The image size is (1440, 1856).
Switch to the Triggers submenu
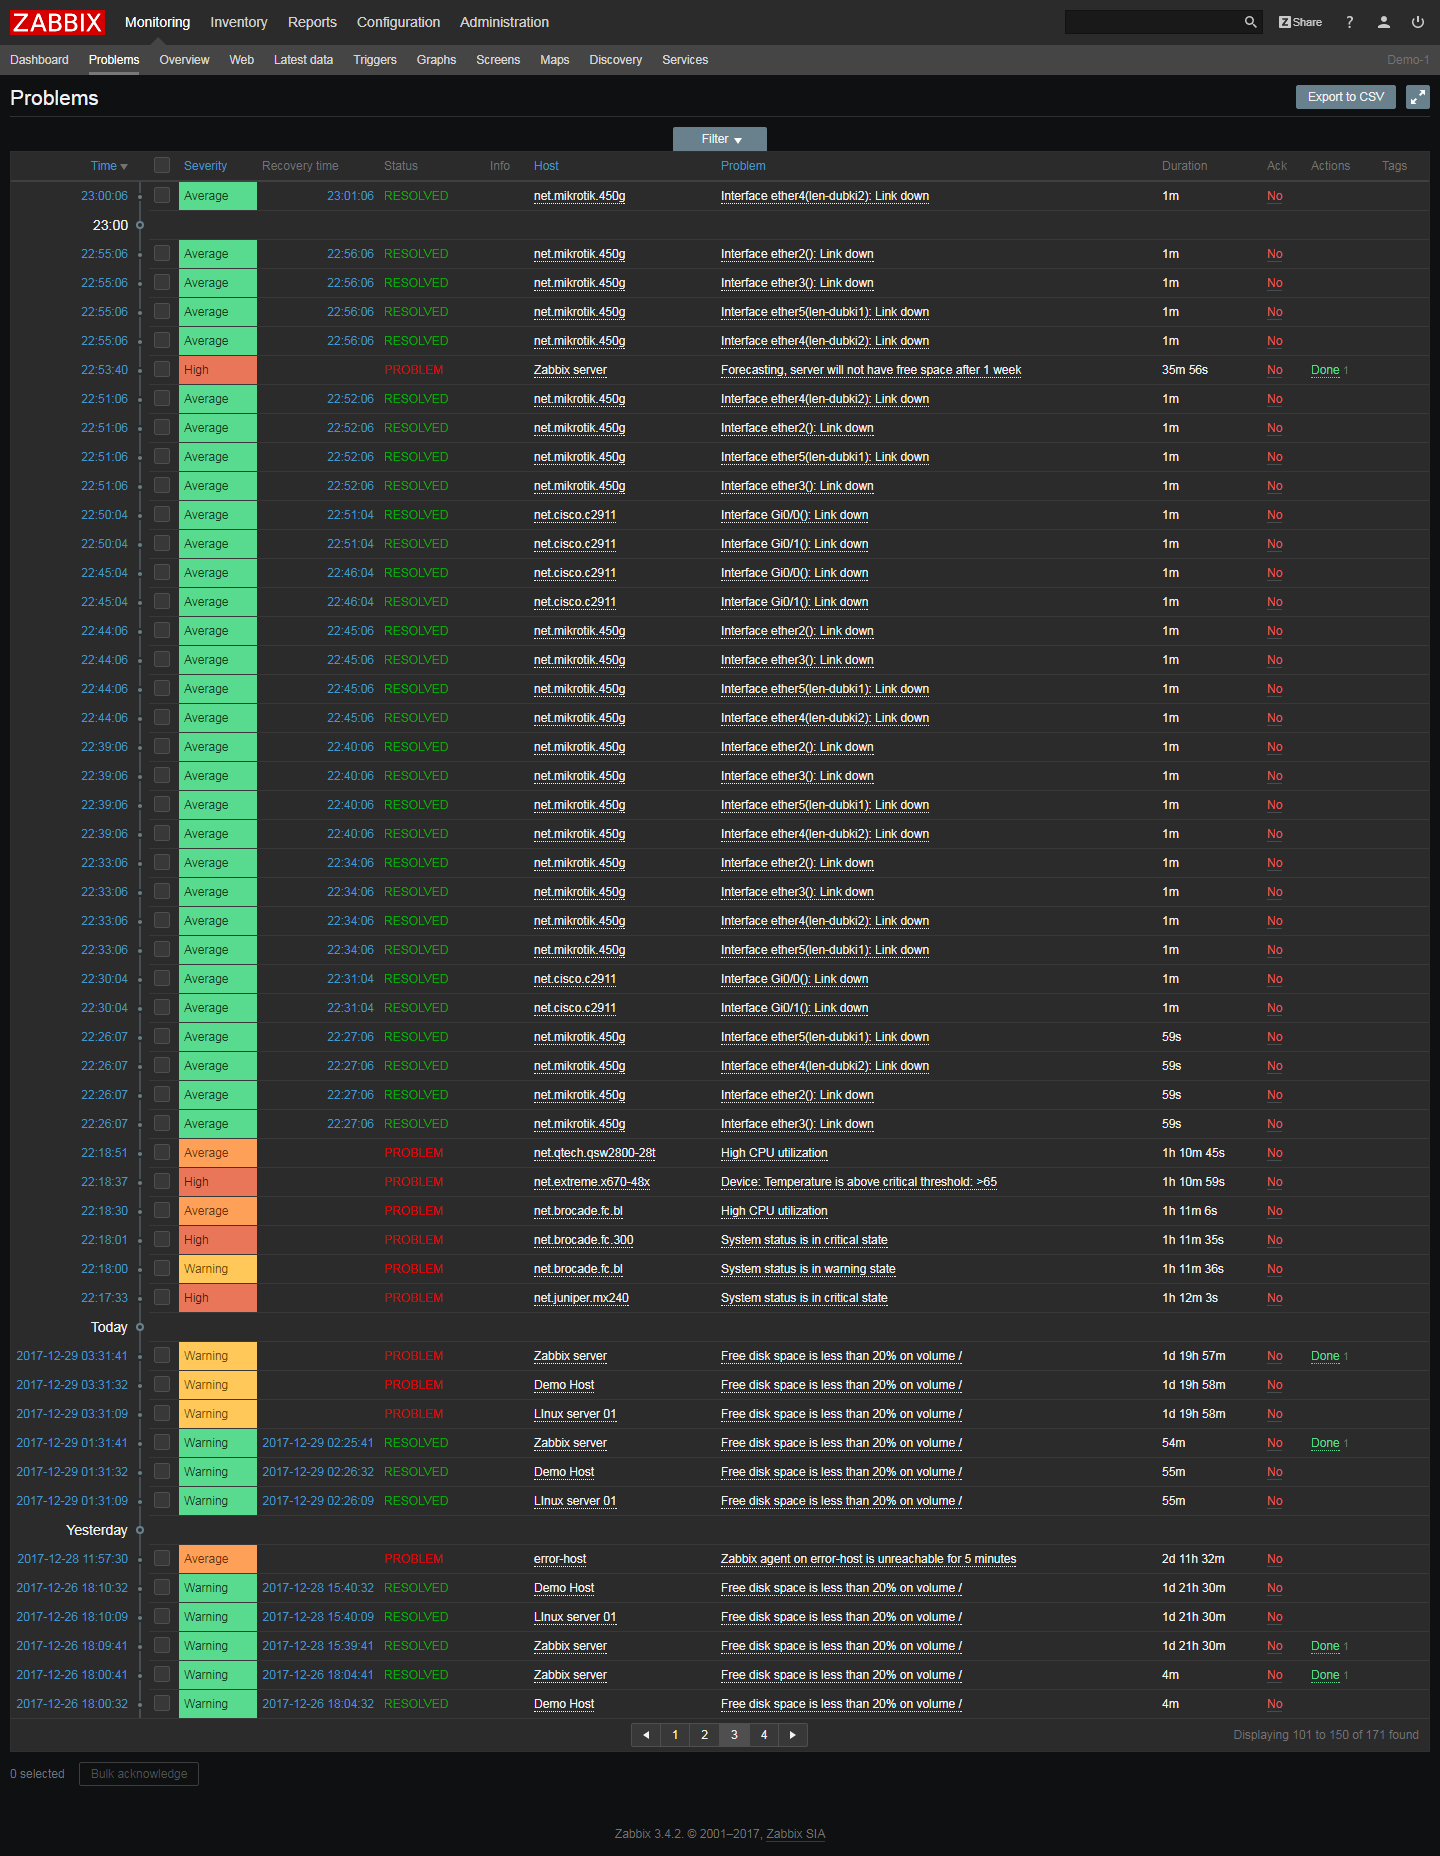(x=375, y=60)
